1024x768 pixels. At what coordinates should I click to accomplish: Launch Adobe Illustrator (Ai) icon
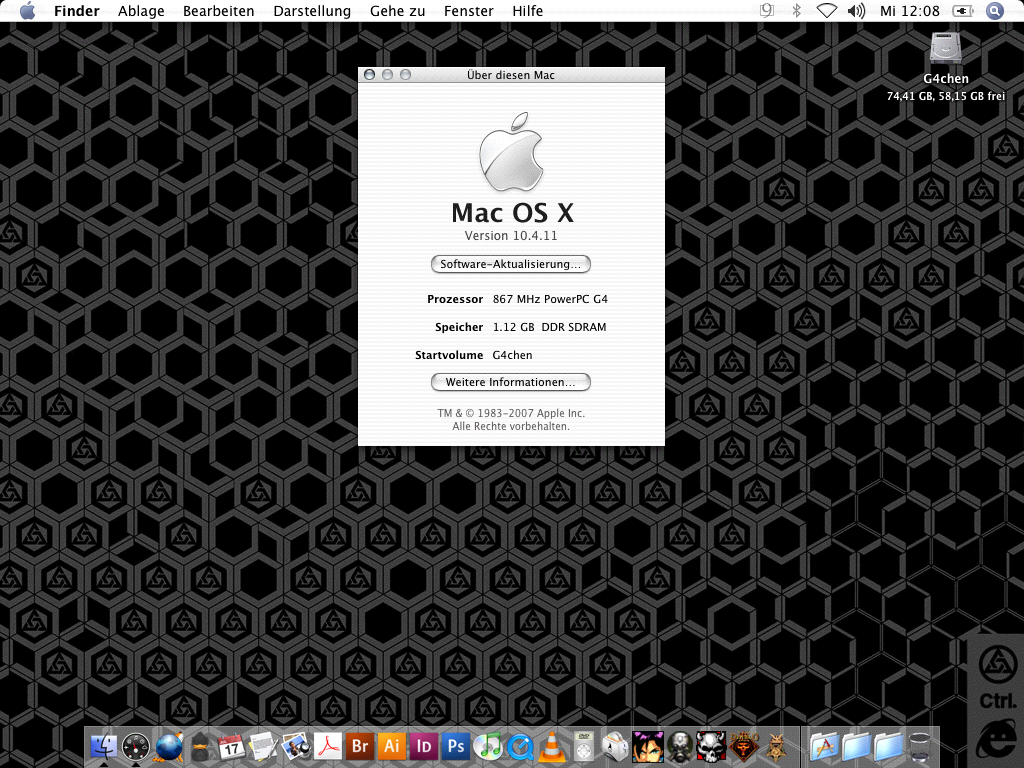coord(392,746)
